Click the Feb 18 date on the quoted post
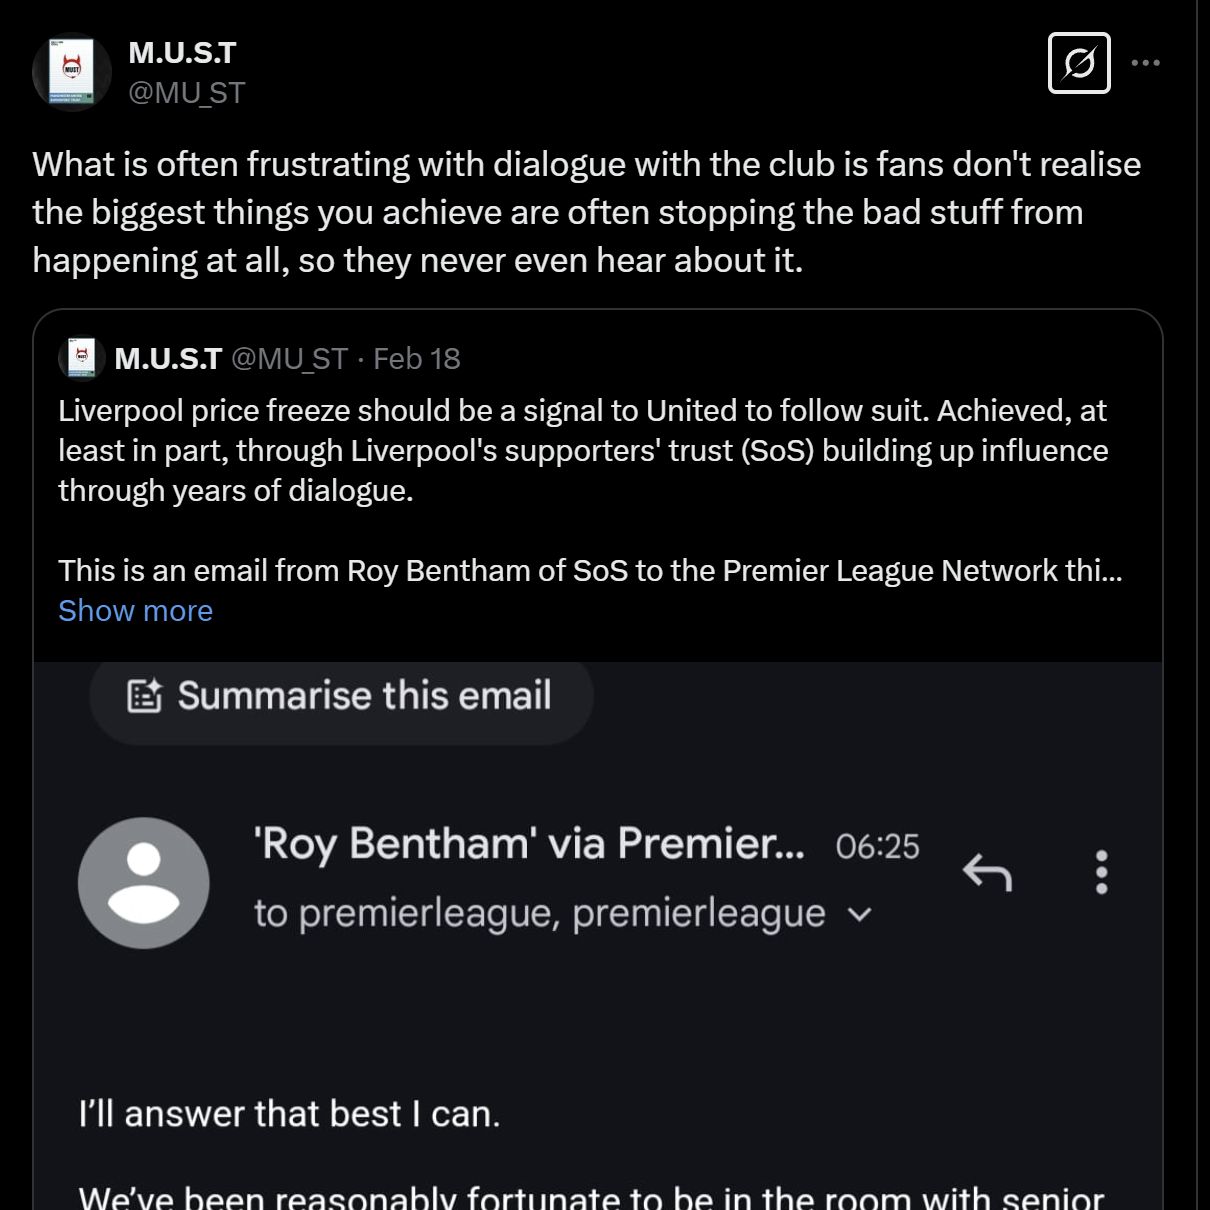 (x=416, y=358)
